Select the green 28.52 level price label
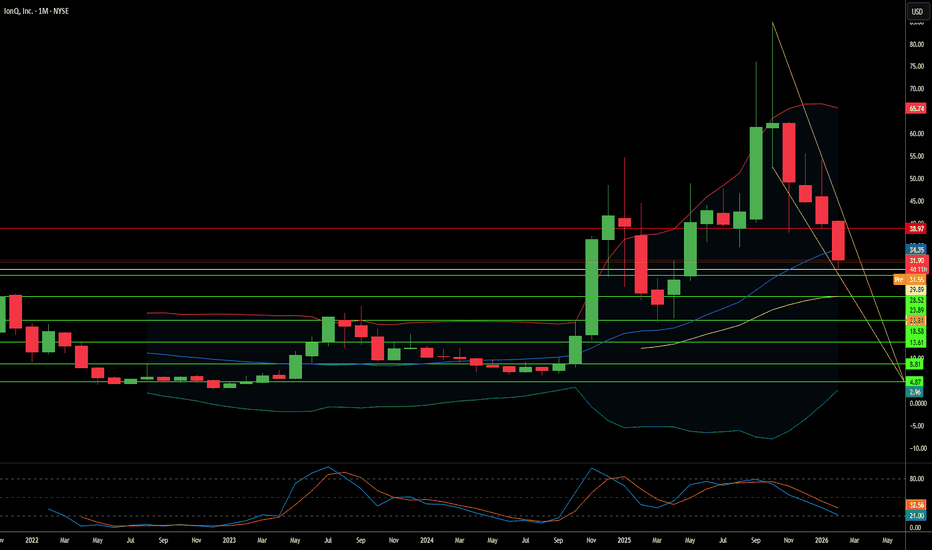The height and width of the screenshot is (550, 932). [x=916, y=300]
